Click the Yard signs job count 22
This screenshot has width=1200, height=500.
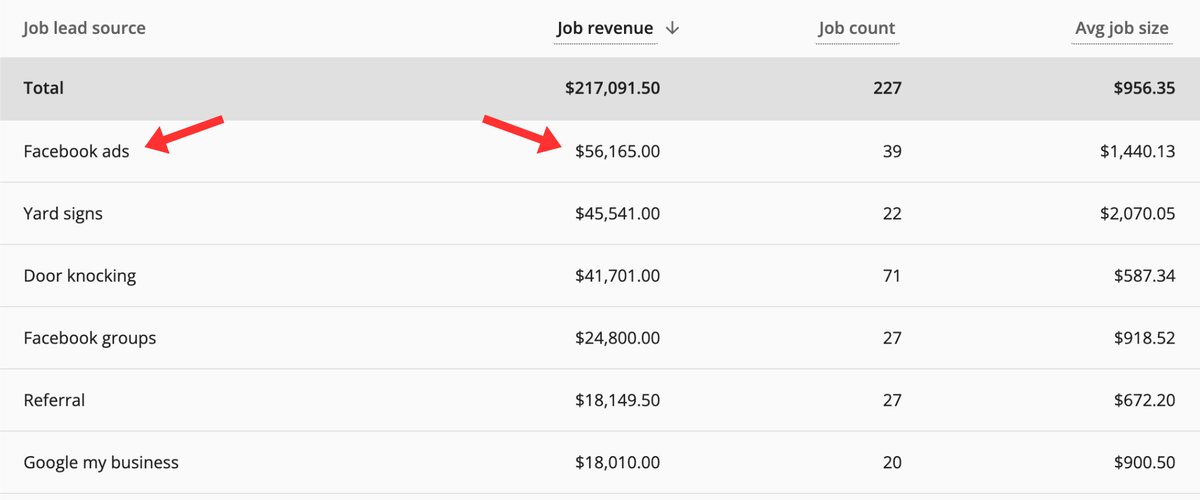click(x=892, y=214)
